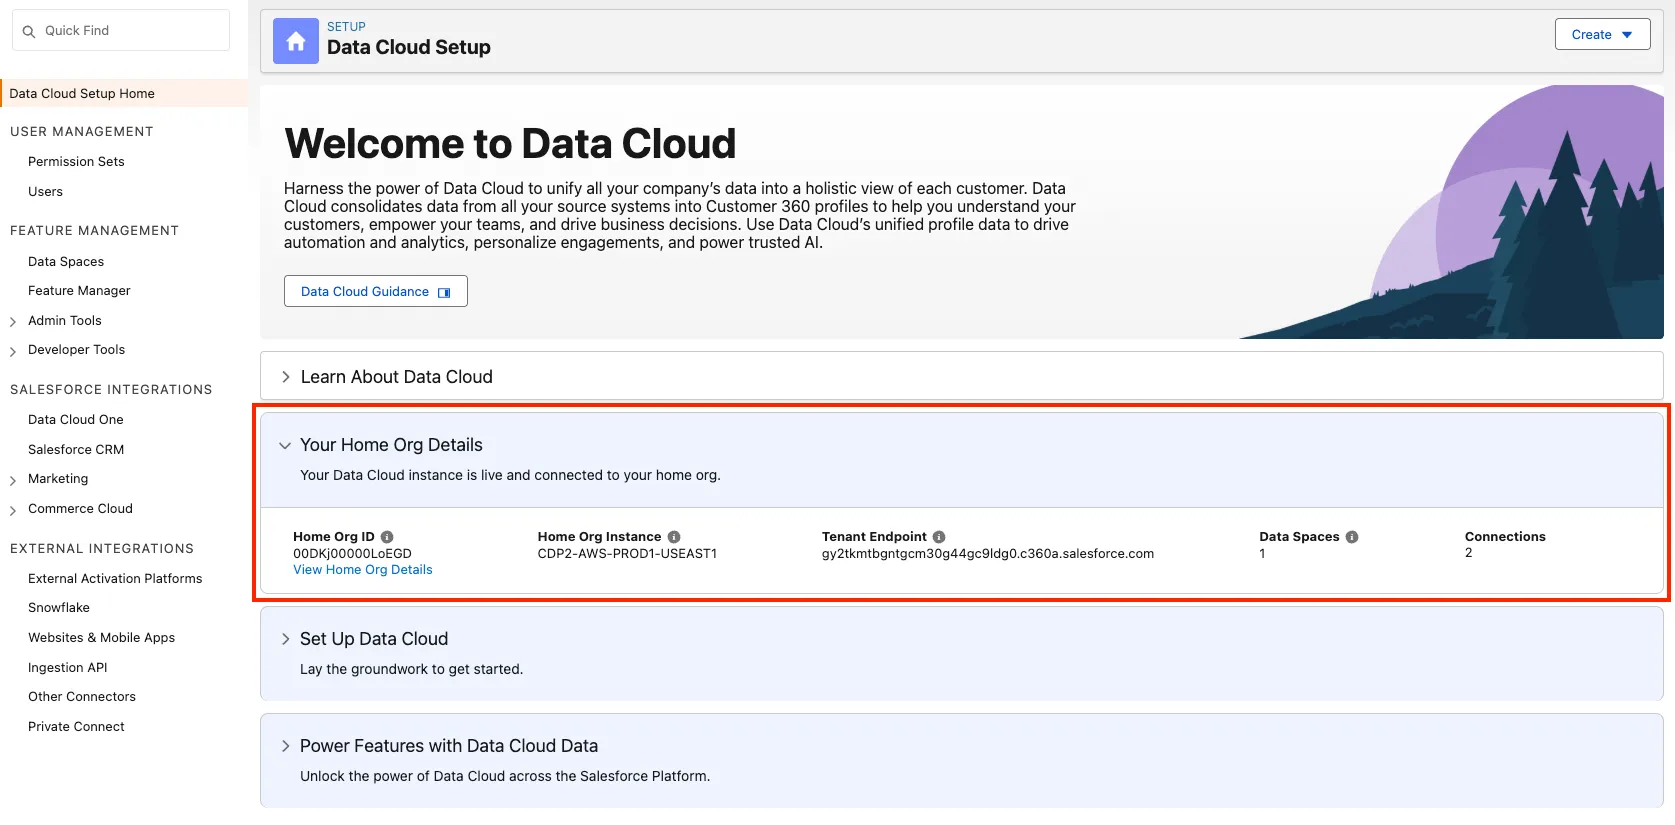Click the Data Cloud Setup home icon
This screenshot has width=1675, height=825.
295,41
